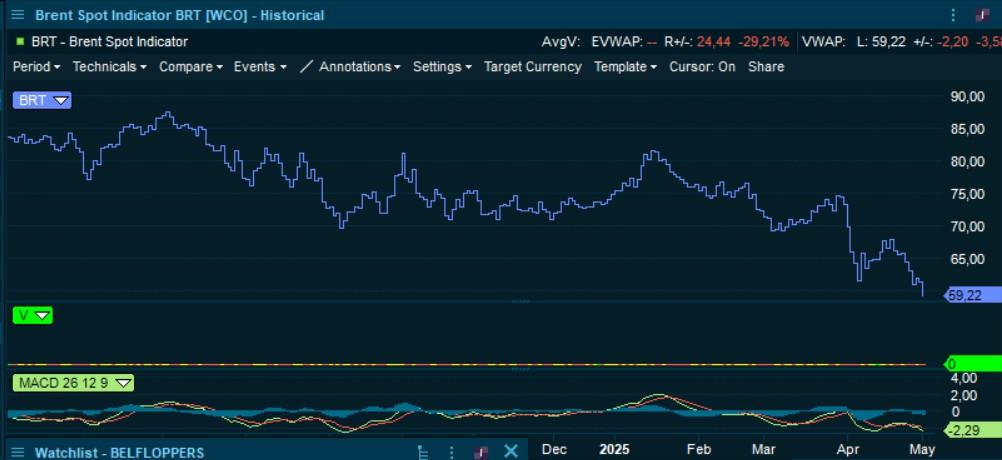The image size is (1002, 460).
Task: Click the BRT - Brent Spot Indicator label
Action: [x=109, y=42]
